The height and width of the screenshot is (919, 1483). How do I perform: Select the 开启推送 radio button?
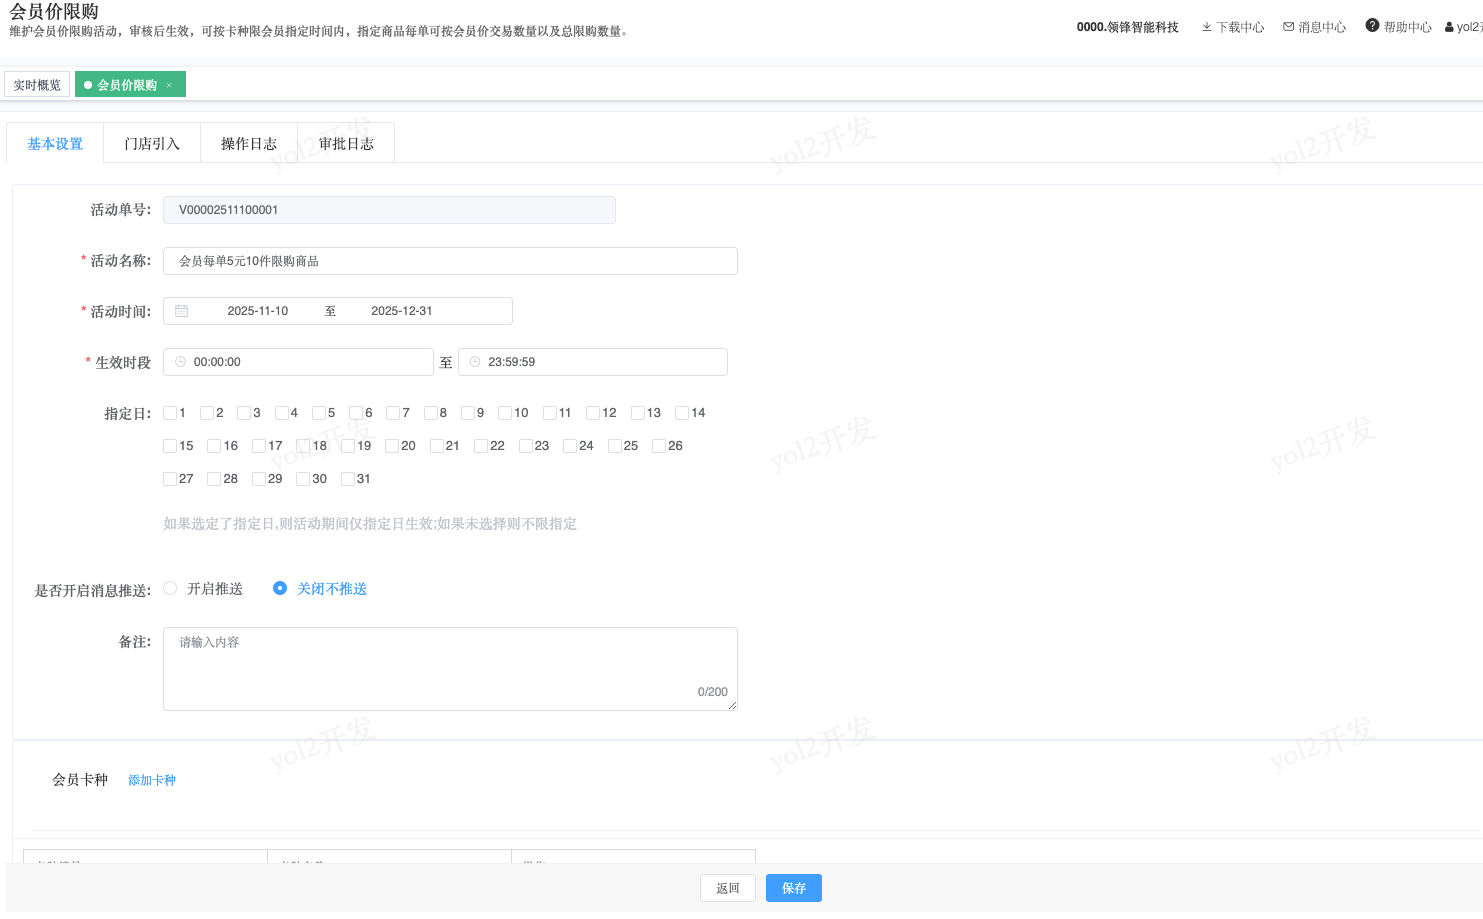pyautogui.click(x=170, y=588)
